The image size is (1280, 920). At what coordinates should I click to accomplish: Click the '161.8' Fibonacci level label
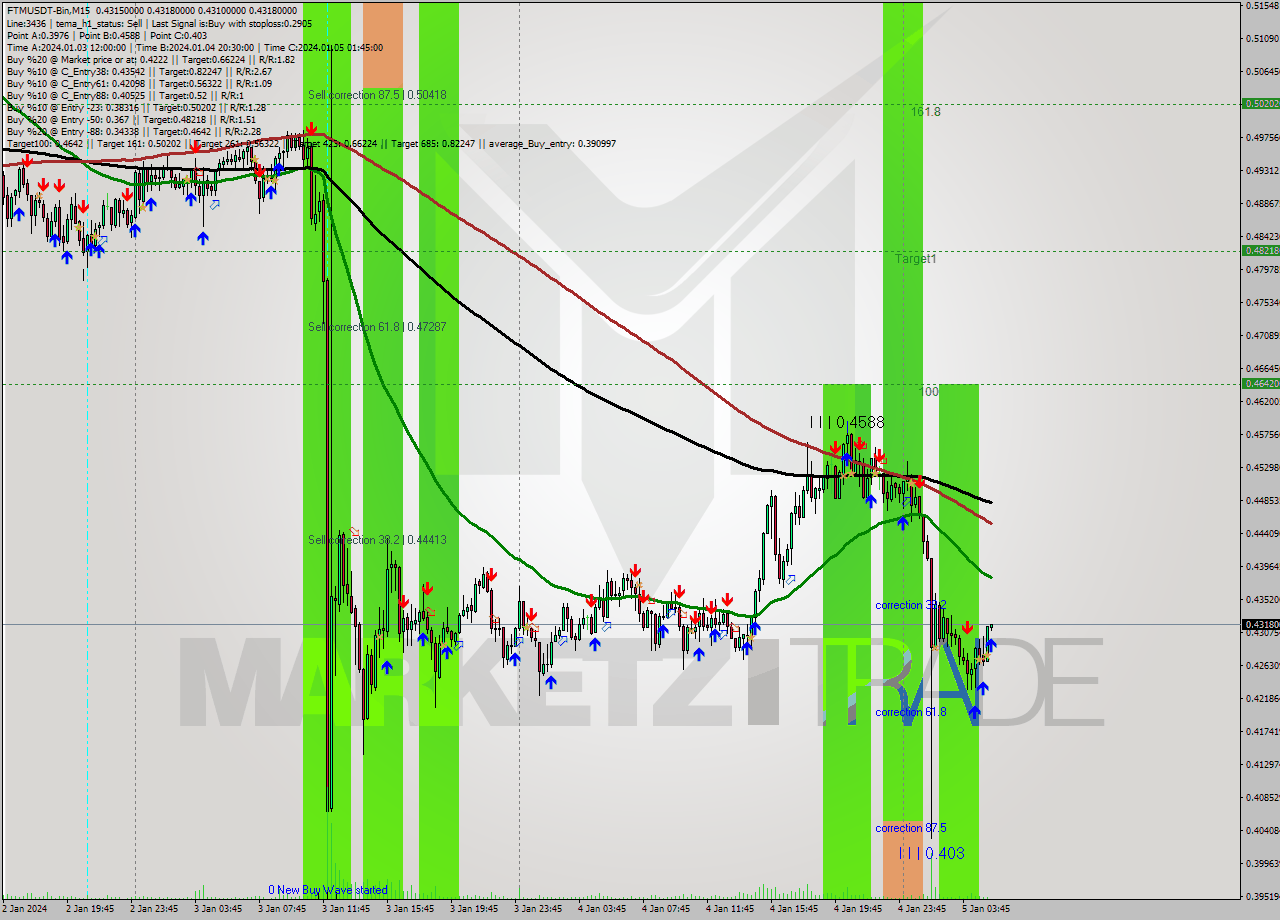[926, 112]
